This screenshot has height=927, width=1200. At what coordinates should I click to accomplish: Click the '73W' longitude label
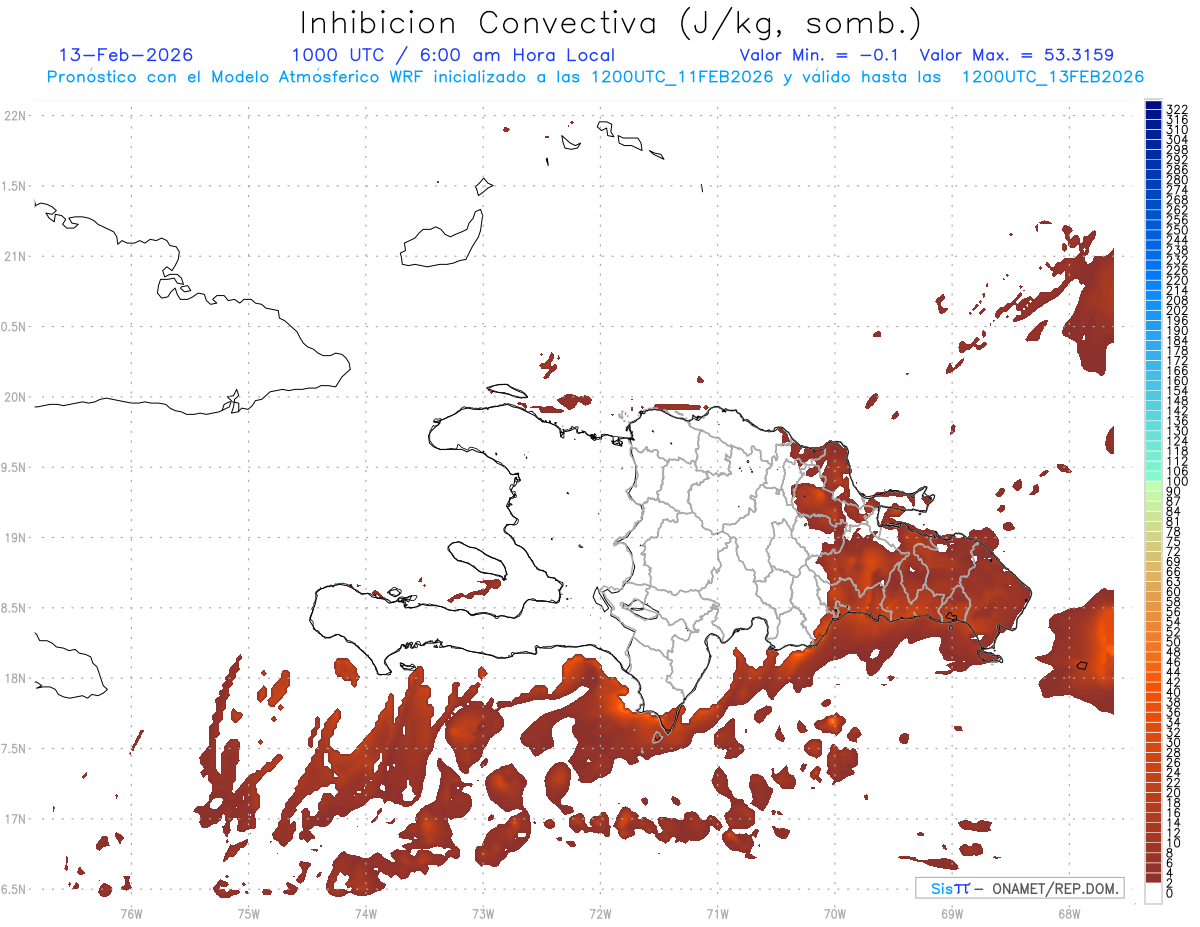(x=483, y=914)
